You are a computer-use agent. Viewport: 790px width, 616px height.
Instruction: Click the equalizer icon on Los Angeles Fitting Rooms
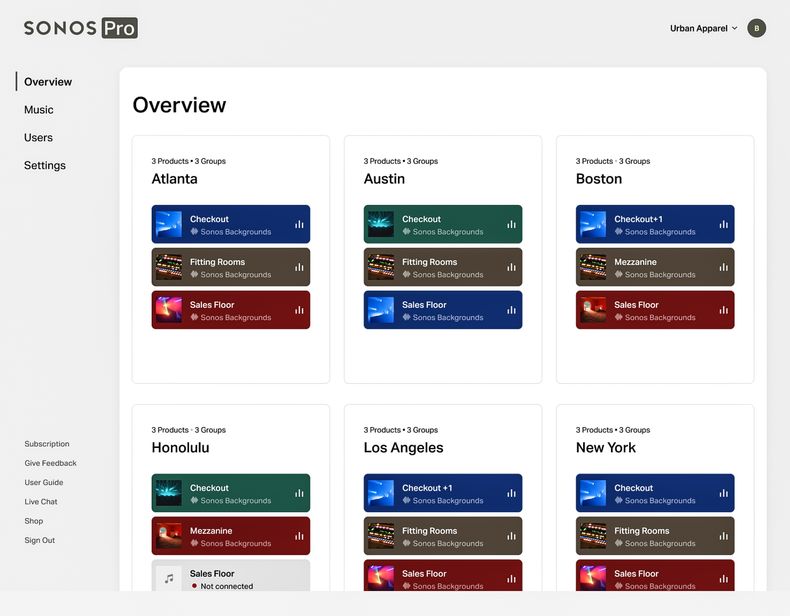click(511, 536)
